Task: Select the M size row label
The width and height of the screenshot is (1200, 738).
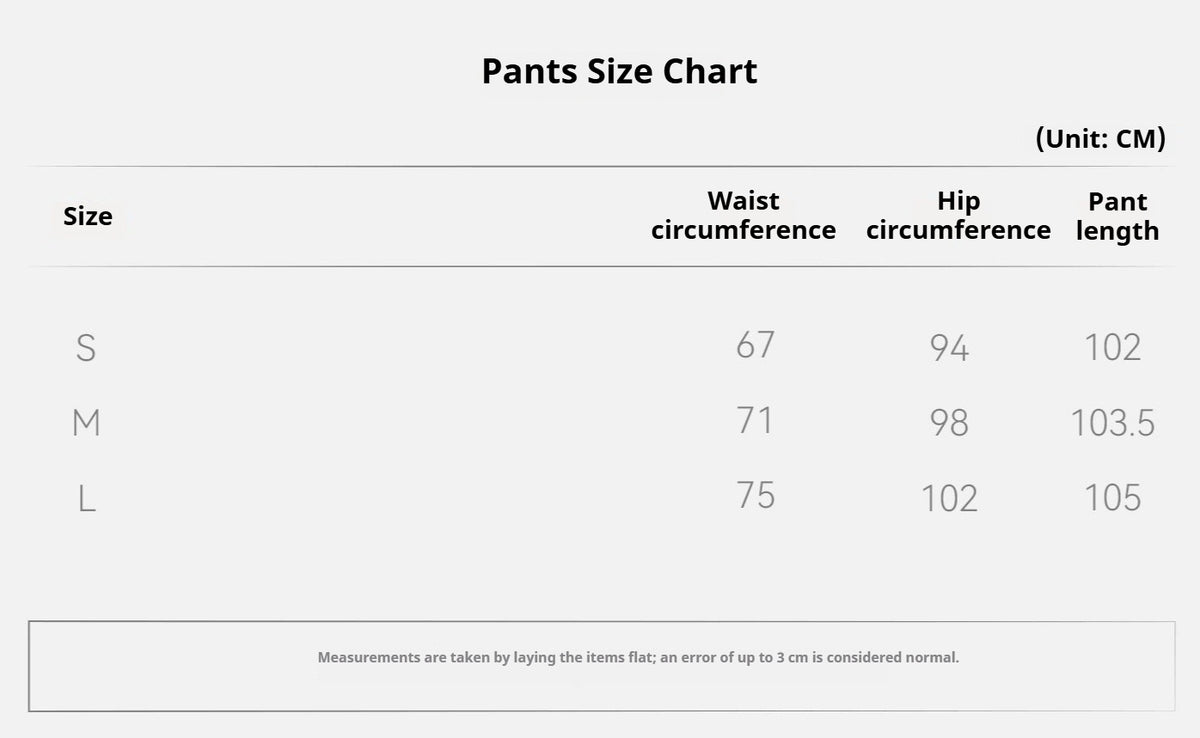Action: pyautogui.click(x=87, y=423)
